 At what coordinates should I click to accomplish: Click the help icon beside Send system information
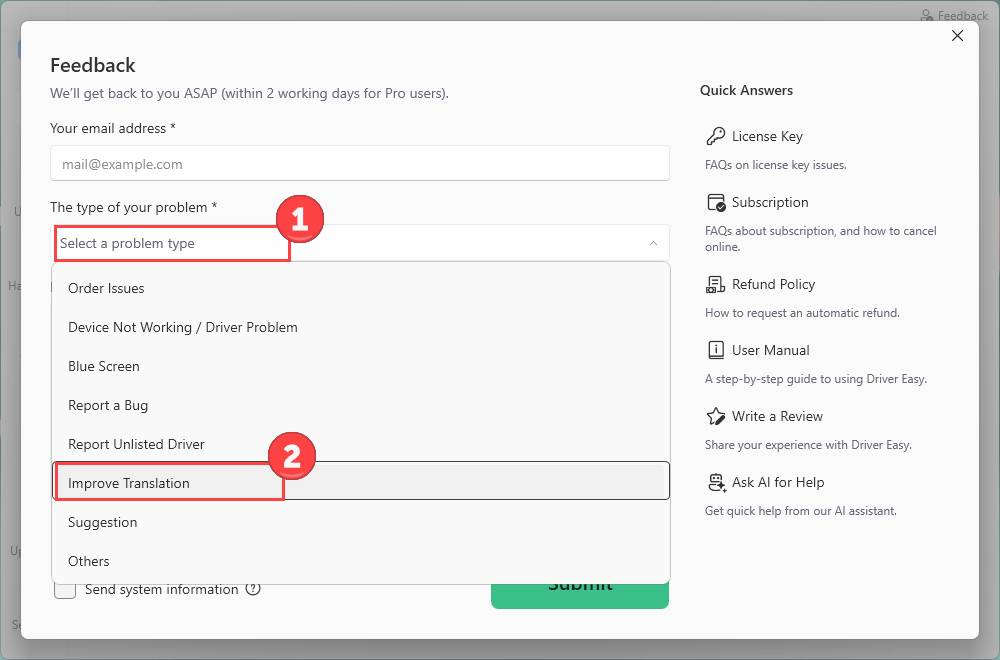click(x=253, y=589)
